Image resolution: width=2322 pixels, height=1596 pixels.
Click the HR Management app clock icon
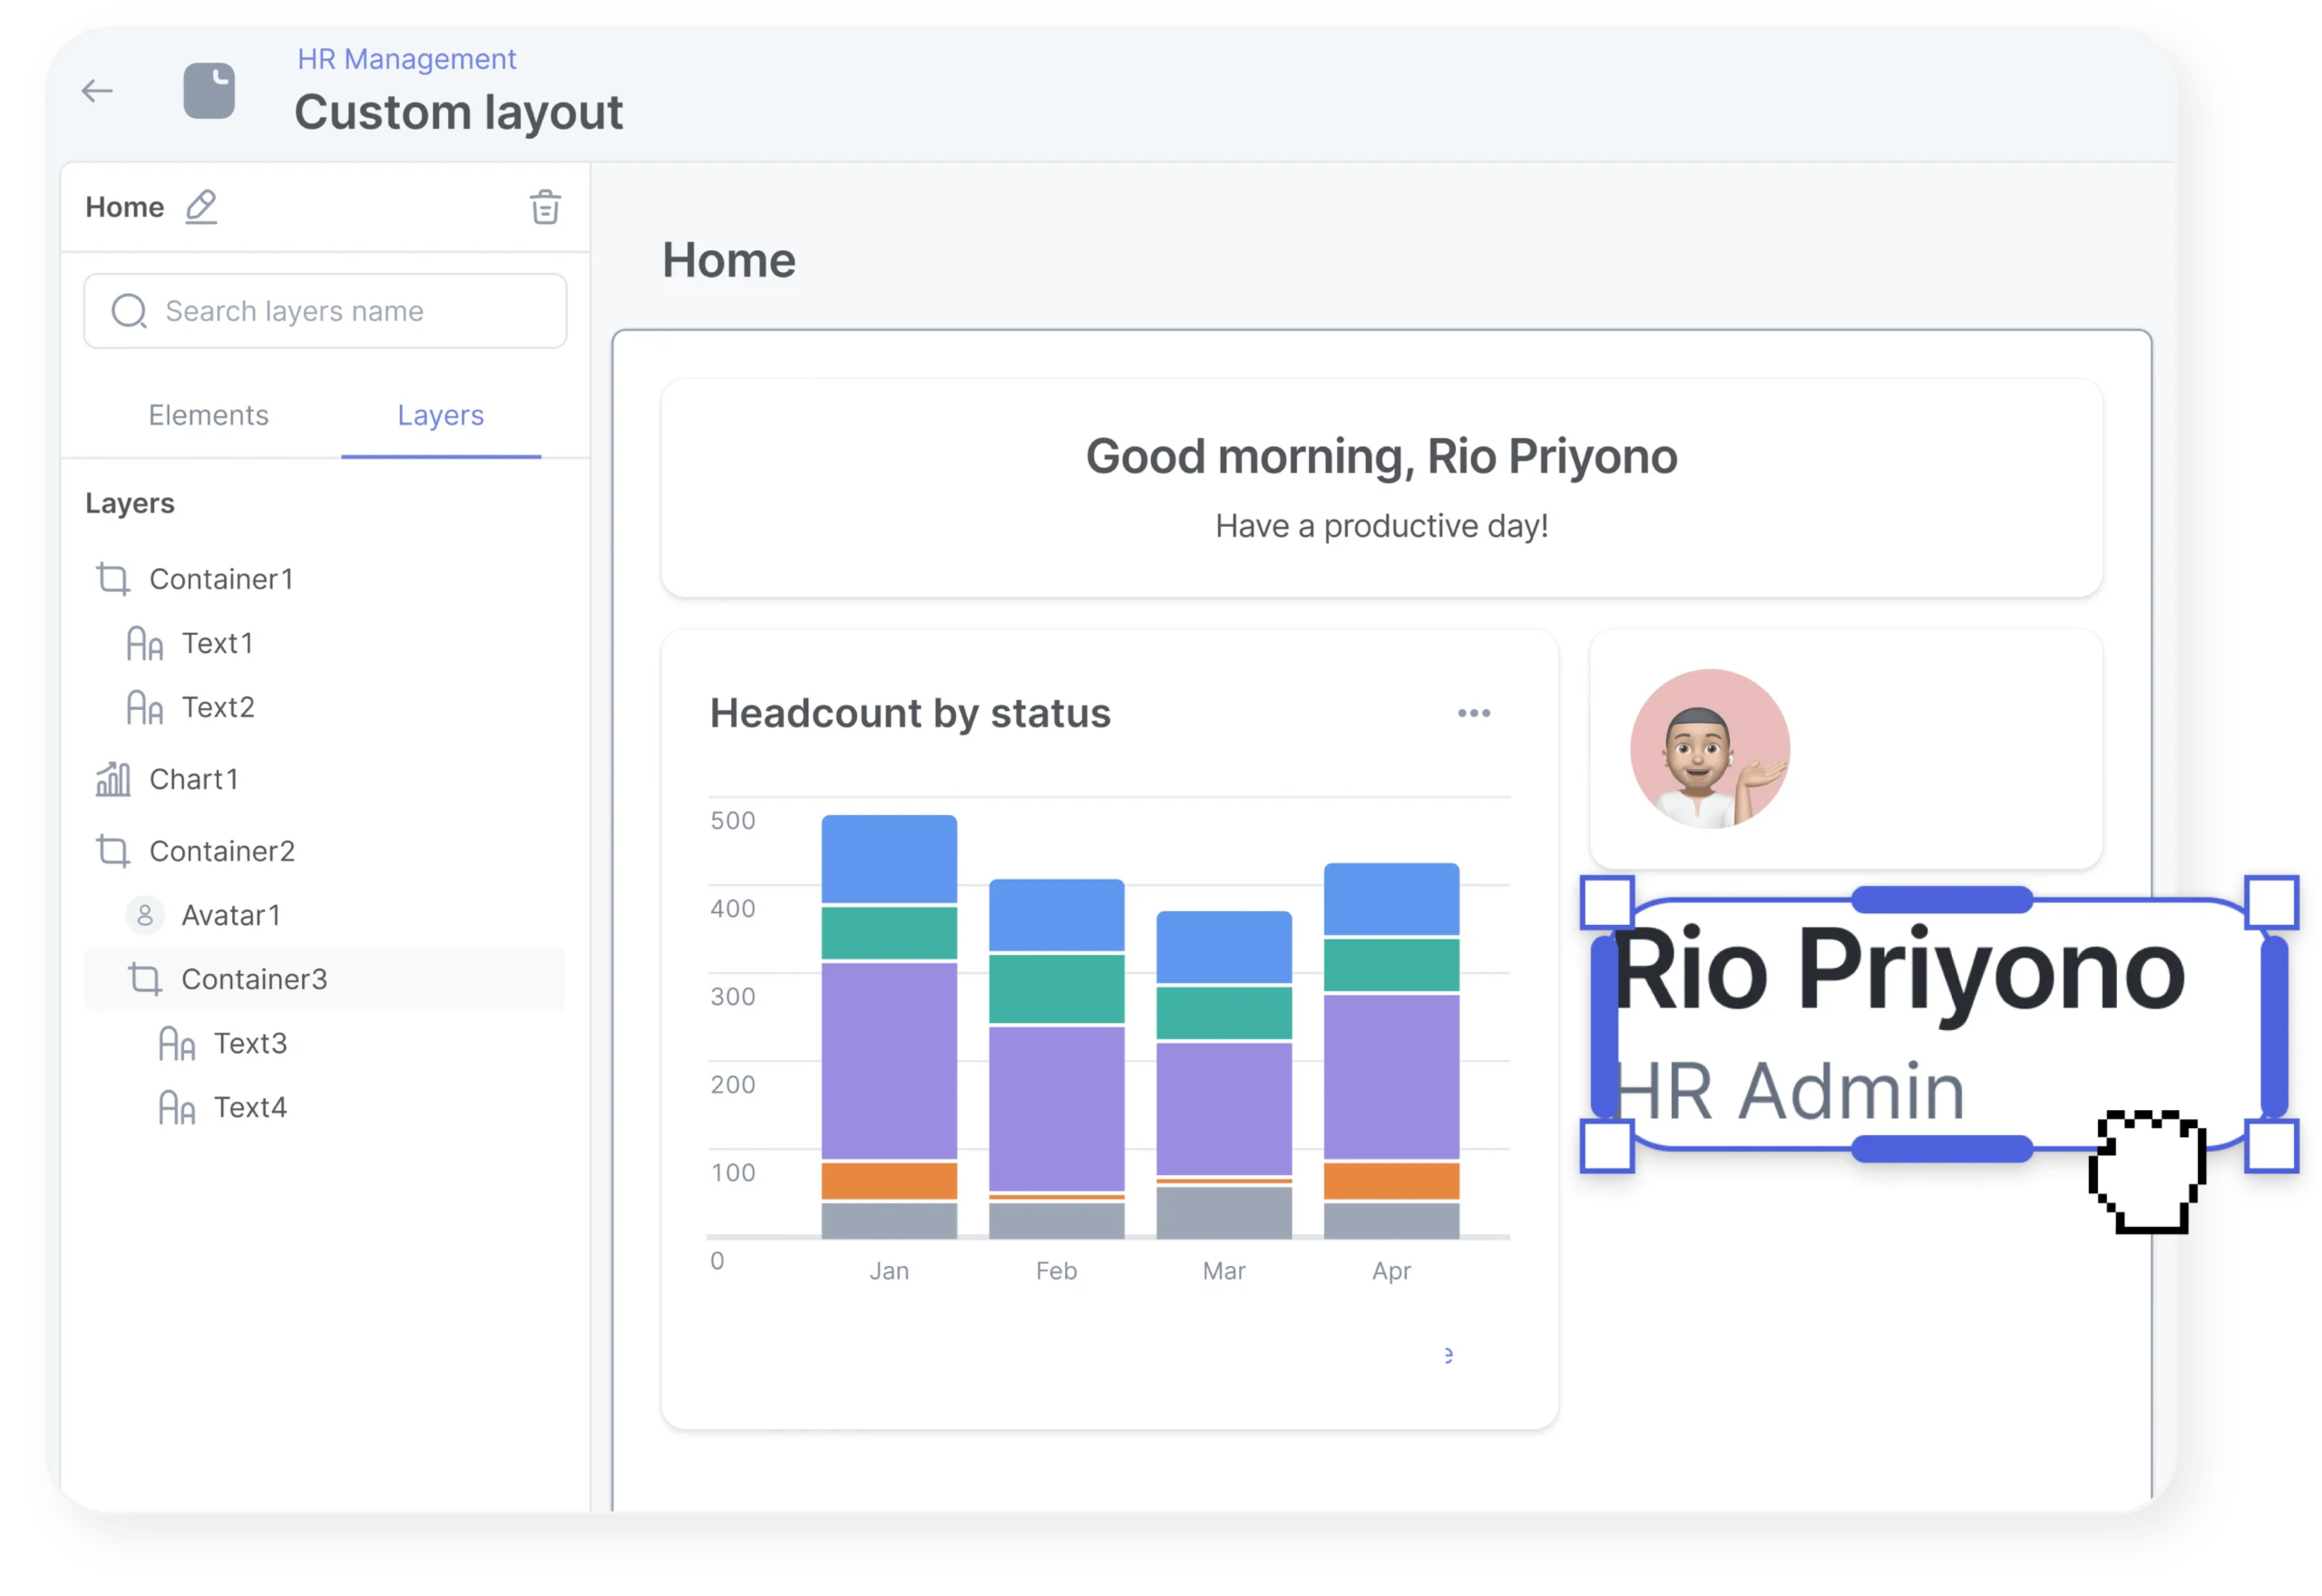[x=209, y=91]
